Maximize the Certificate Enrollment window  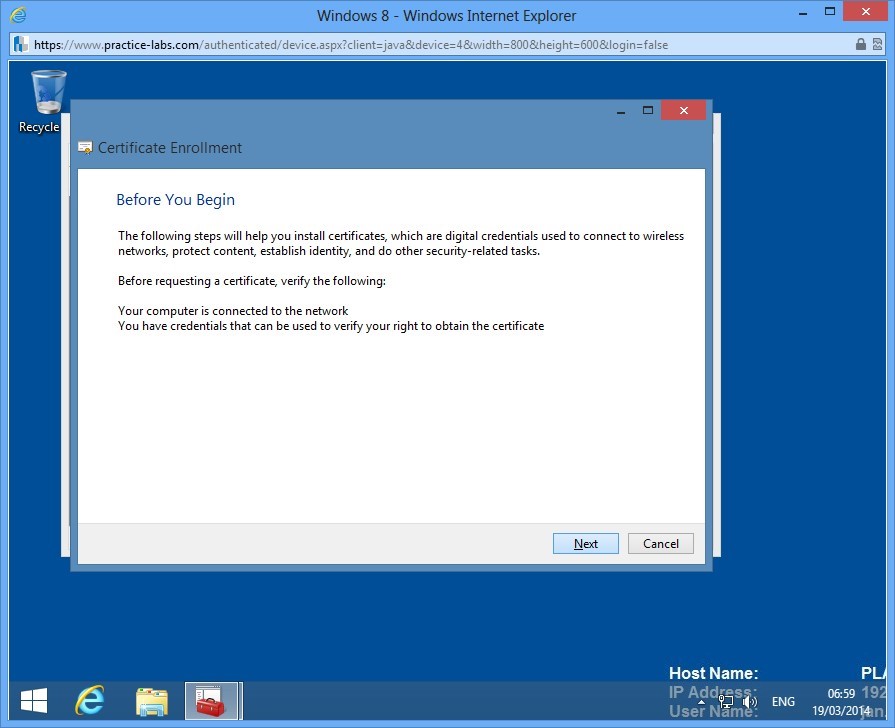click(649, 110)
